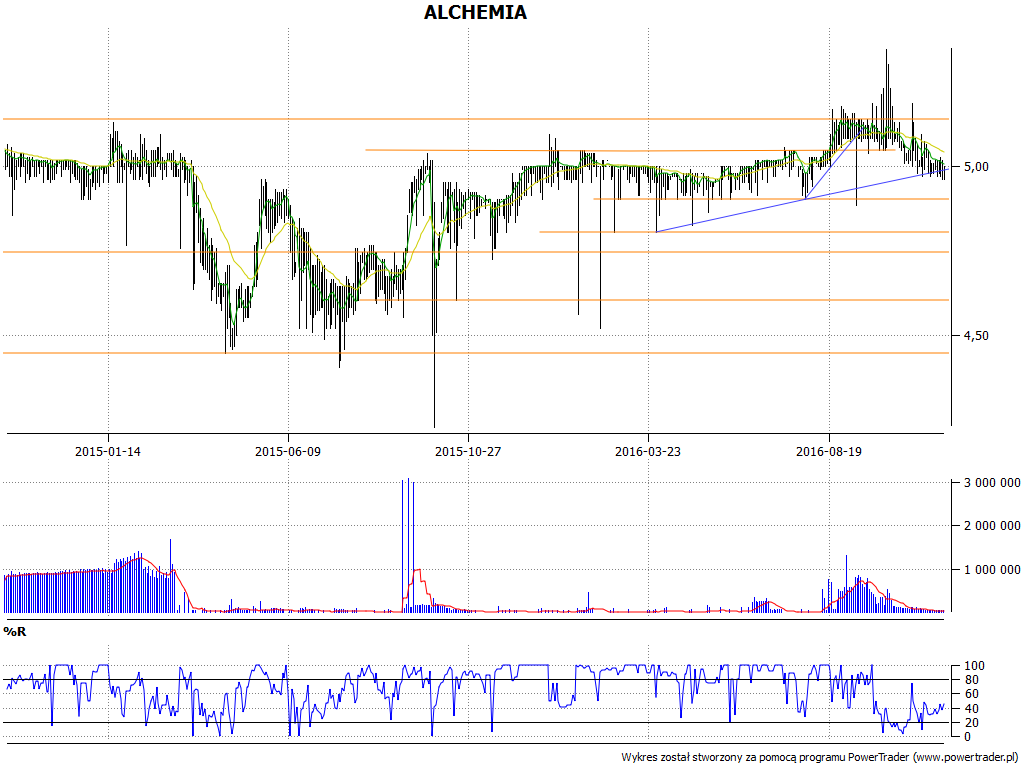Click the 100 level on %R axis
The image size is (1024, 768).
(x=974, y=666)
